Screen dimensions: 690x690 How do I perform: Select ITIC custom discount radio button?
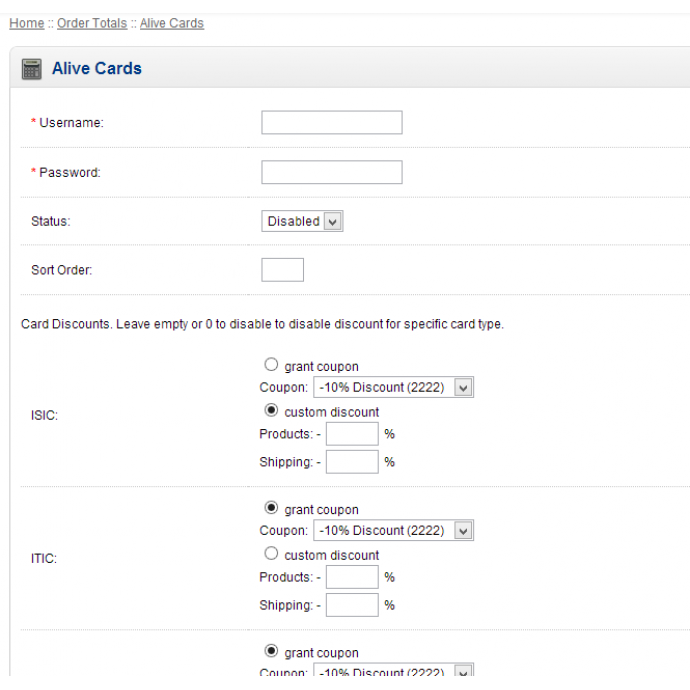[x=271, y=553]
